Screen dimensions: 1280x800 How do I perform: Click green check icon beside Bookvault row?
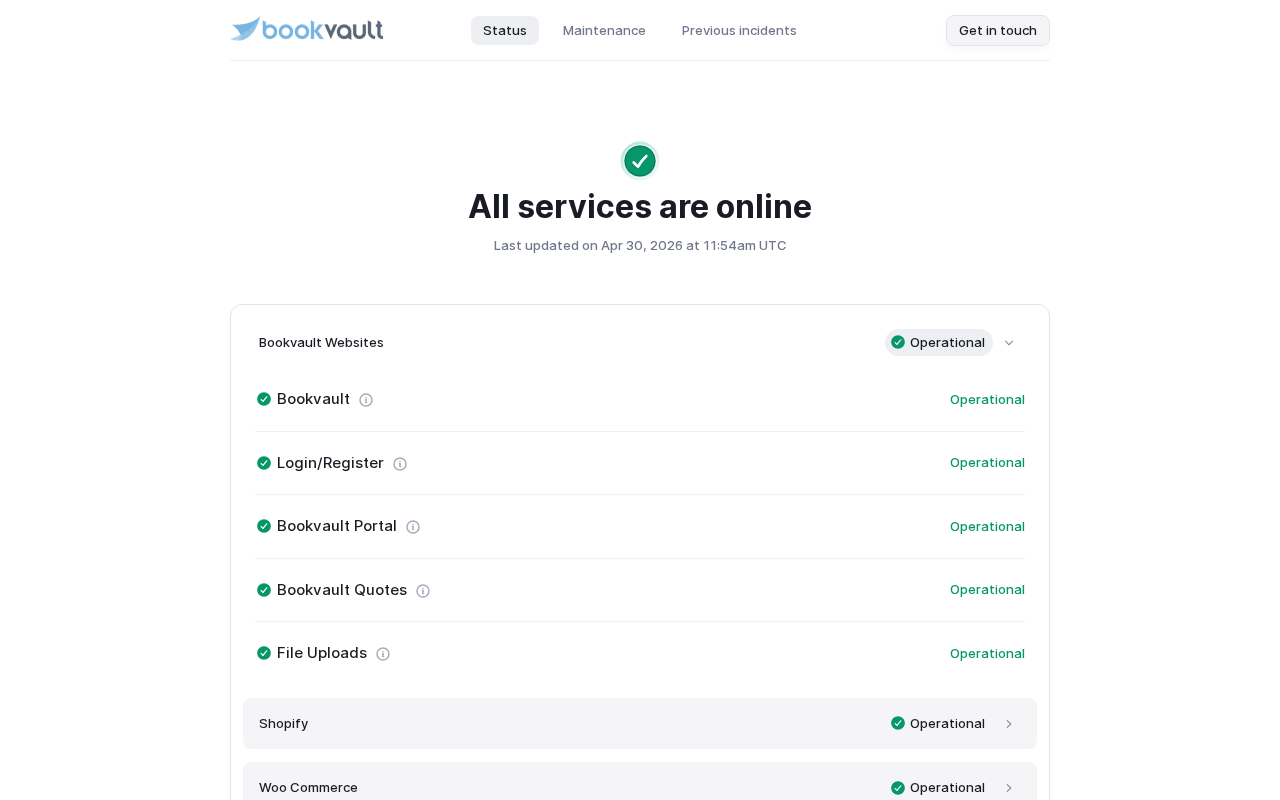tap(264, 399)
